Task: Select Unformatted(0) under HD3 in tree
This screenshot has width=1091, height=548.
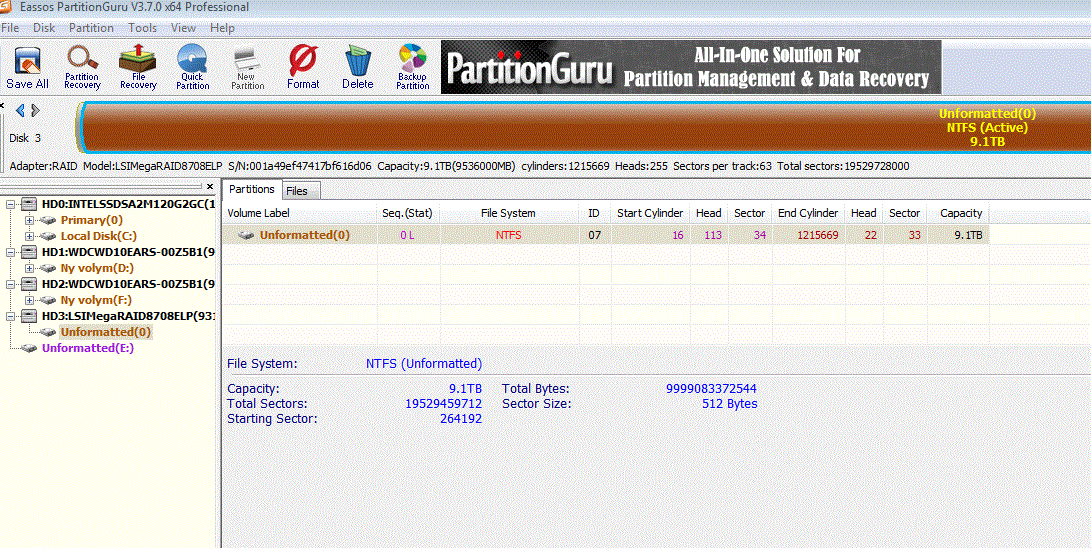Action: coord(106,332)
